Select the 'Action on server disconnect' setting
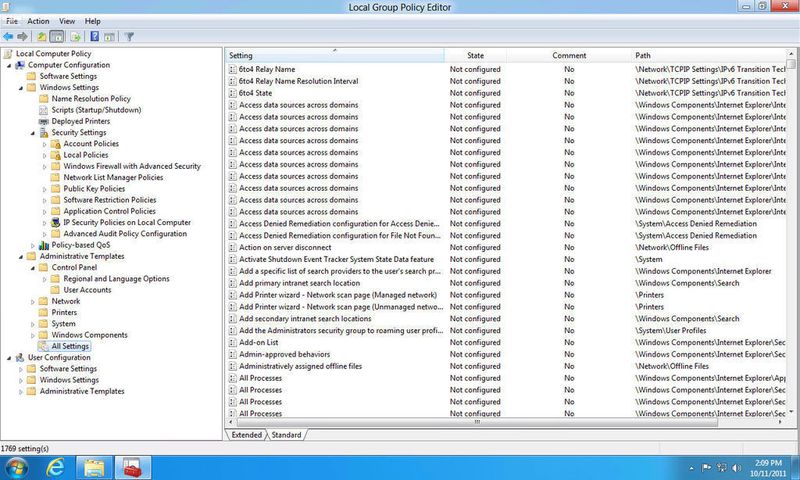The width and height of the screenshot is (800, 480). click(x=285, y=247)
